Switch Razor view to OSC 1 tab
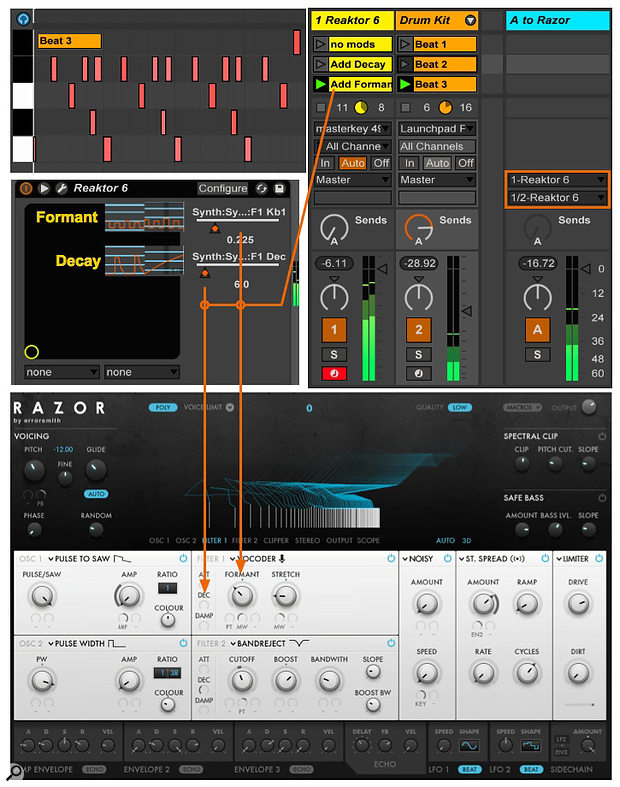Viewport: 620px width, 787px height. tap(159, 541)
